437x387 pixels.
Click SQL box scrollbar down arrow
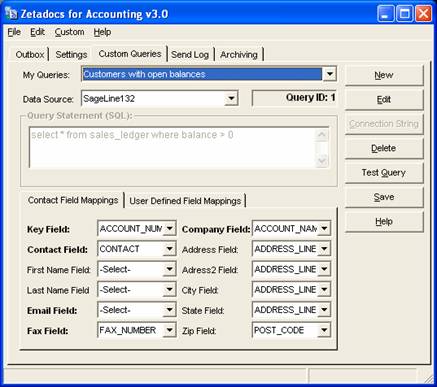click(x=322, y=161)
